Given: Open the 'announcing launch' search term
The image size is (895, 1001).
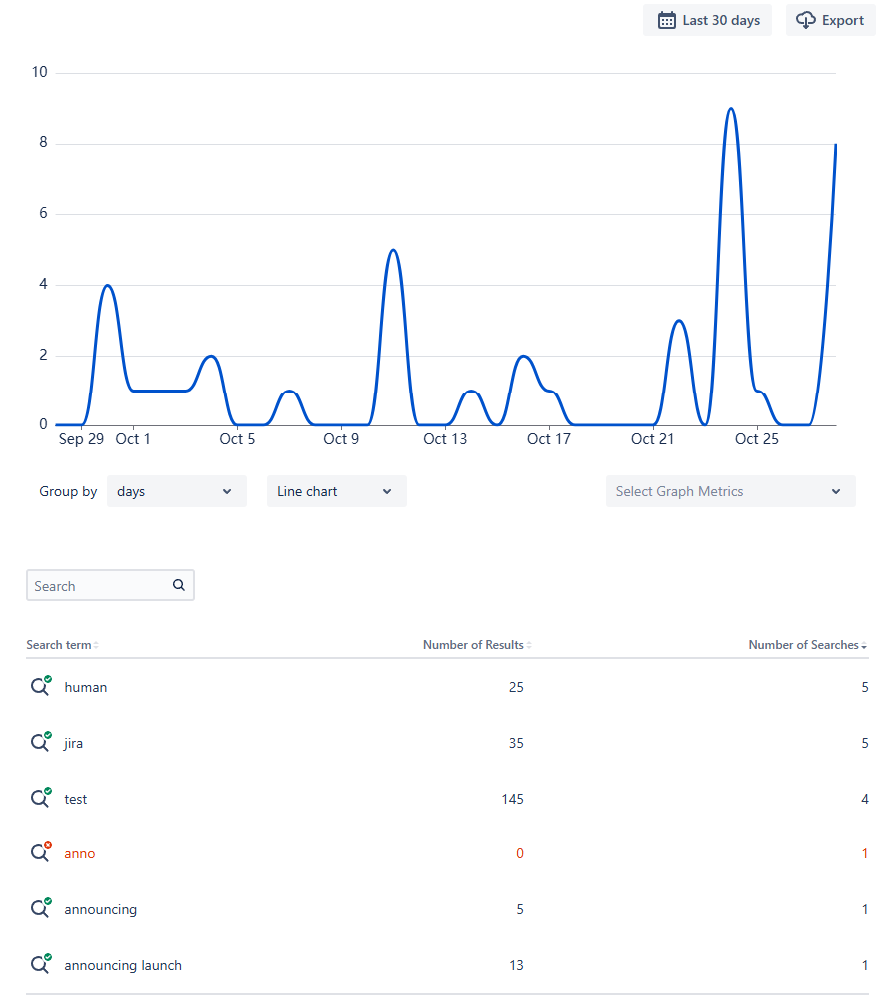Looking at the screenshot, I should (123, 966).
